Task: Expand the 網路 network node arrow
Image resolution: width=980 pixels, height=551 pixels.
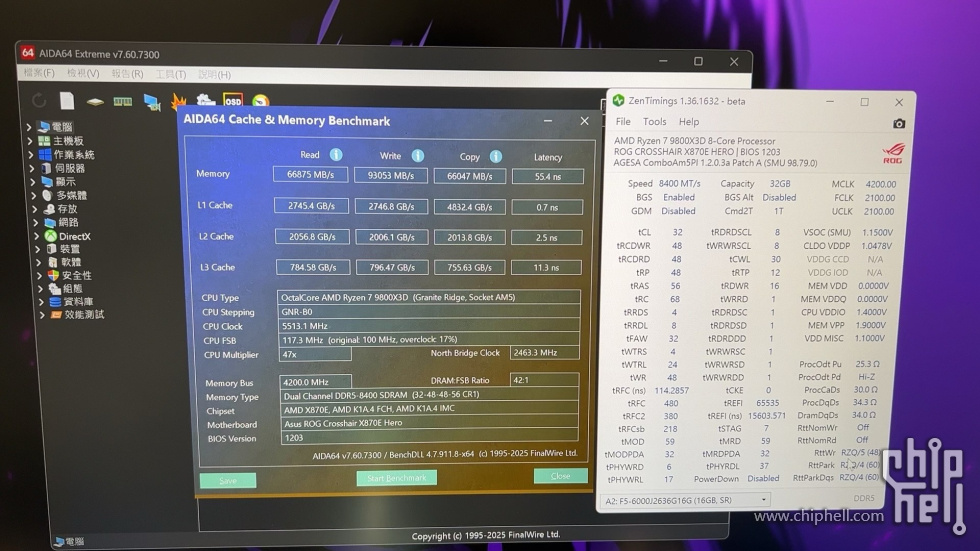Action: coord(36,222)
